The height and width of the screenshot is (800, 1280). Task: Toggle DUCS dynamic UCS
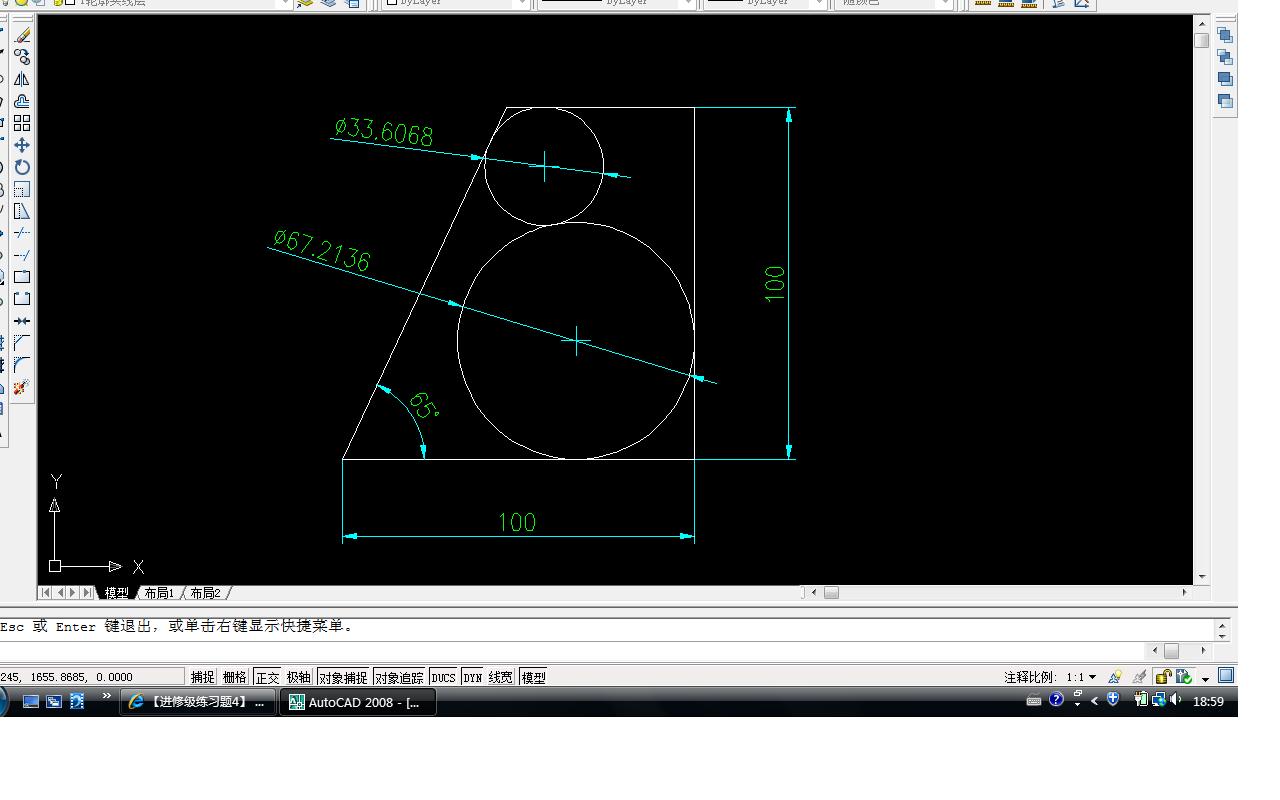click(x=443, y=677)
